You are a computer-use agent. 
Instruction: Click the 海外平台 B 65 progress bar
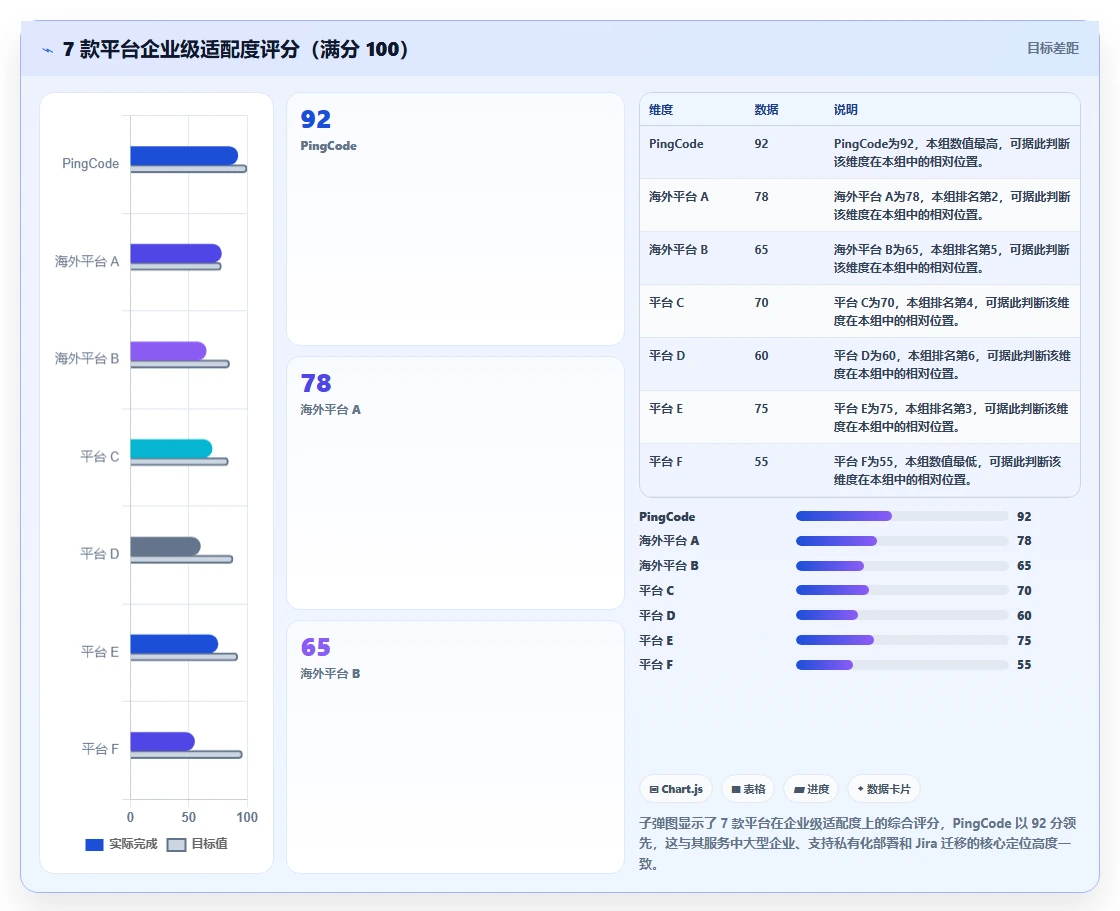(x=902, y=566)
